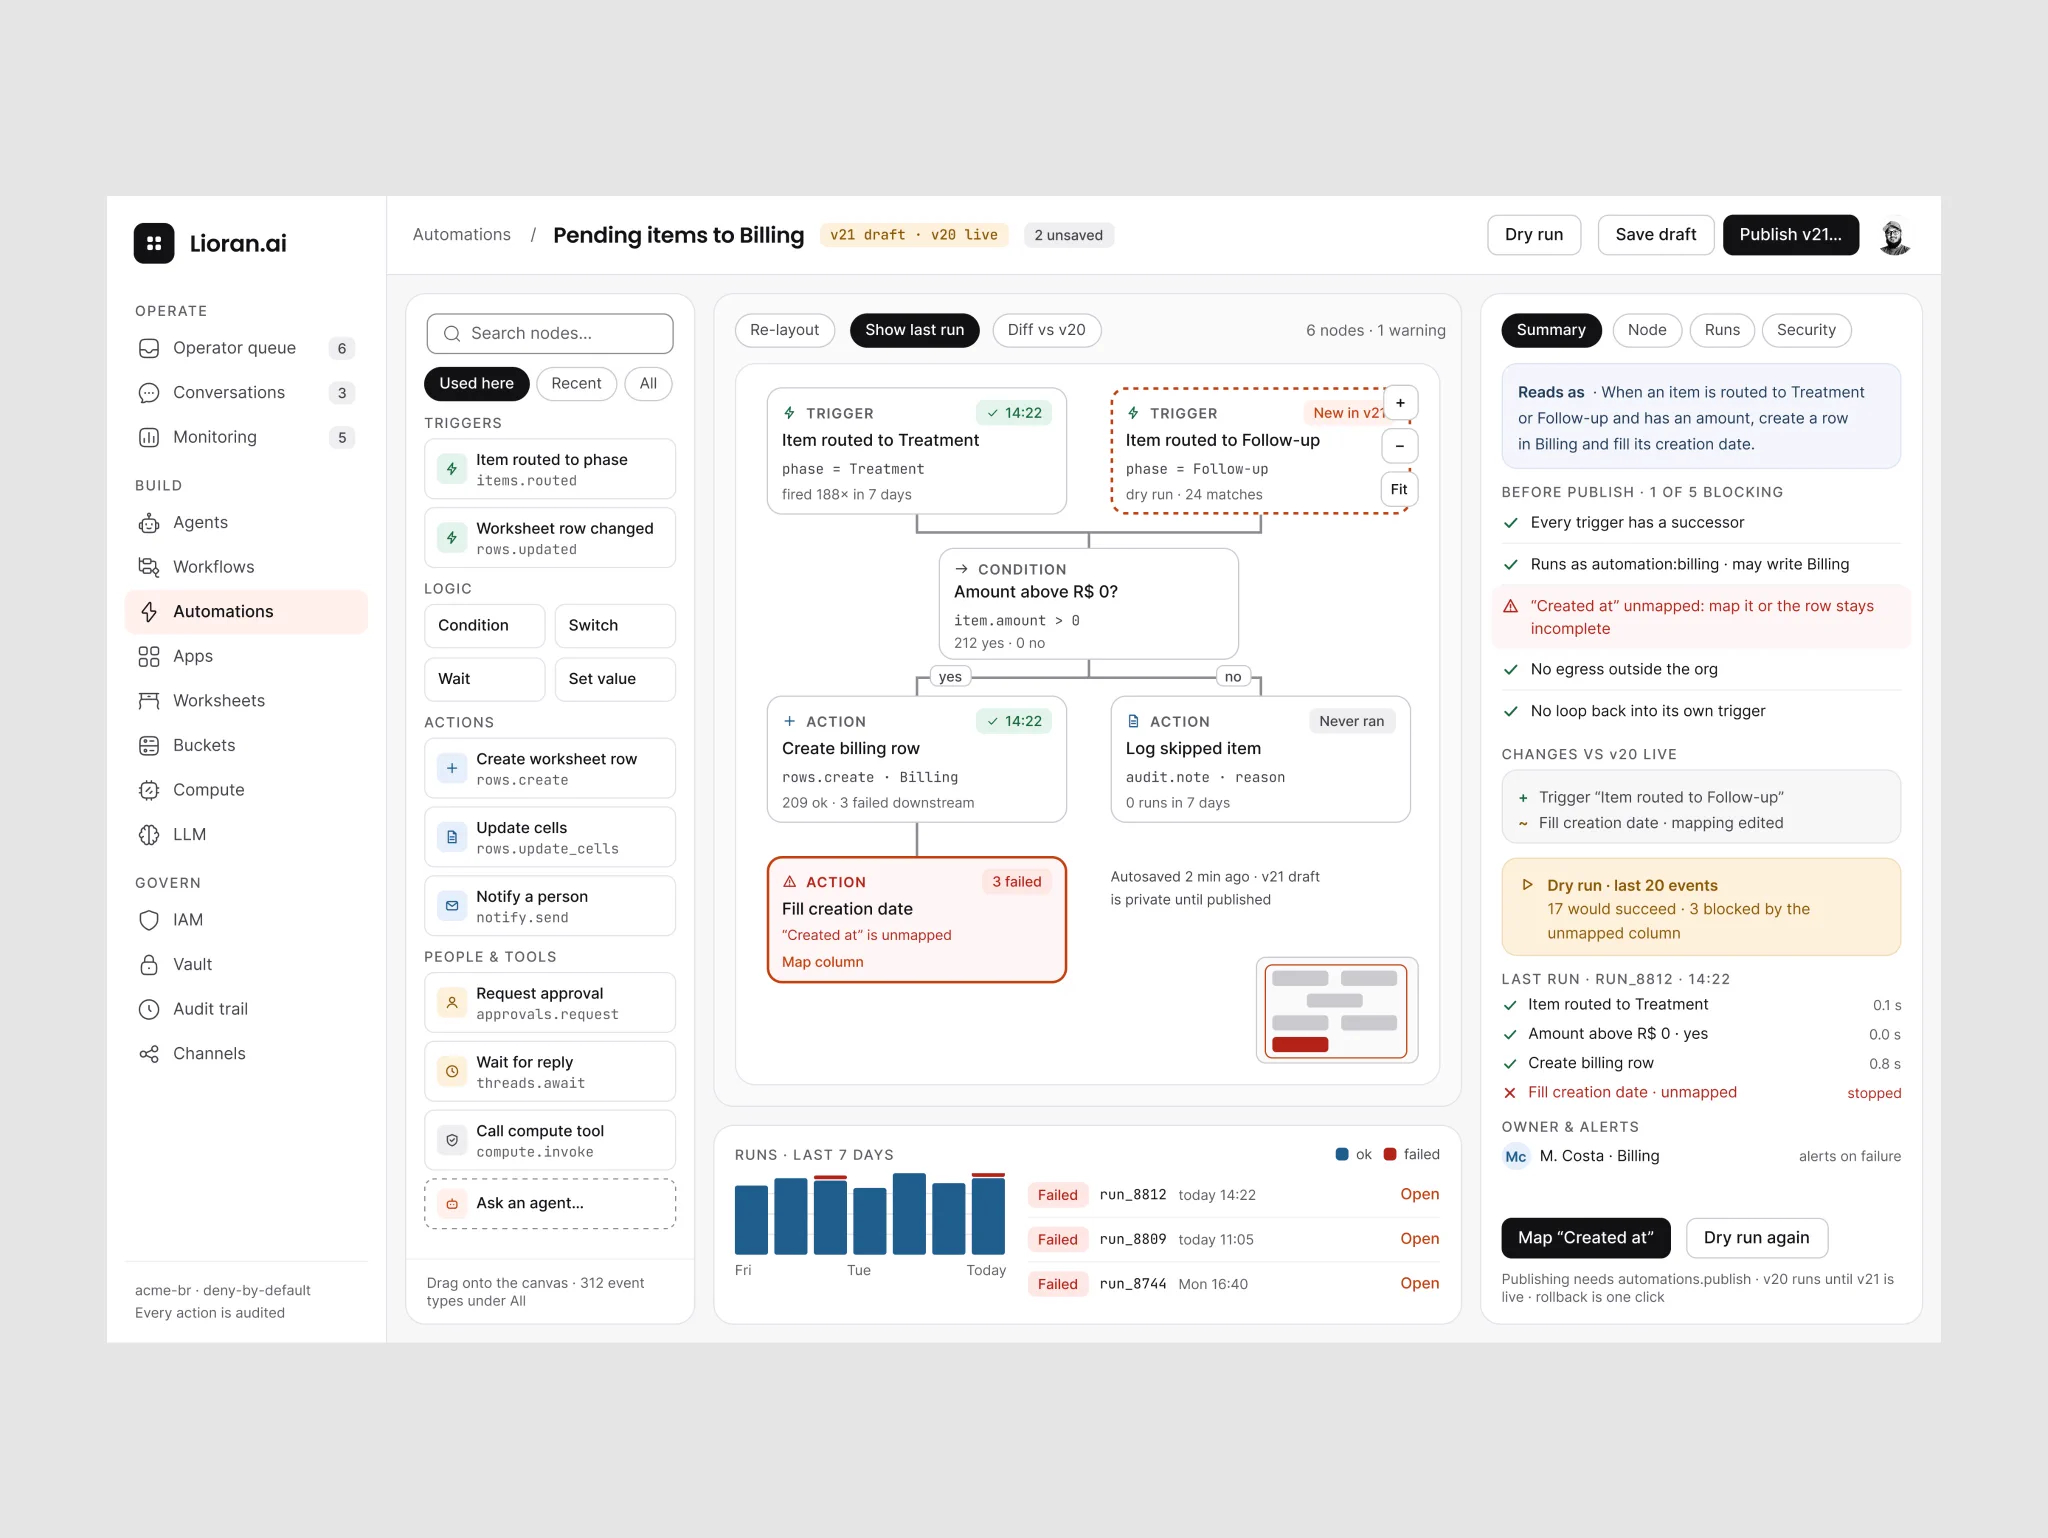Switch to the Node tab
This screenshot has width=2048, height=1538.
tap(1646, 330)
